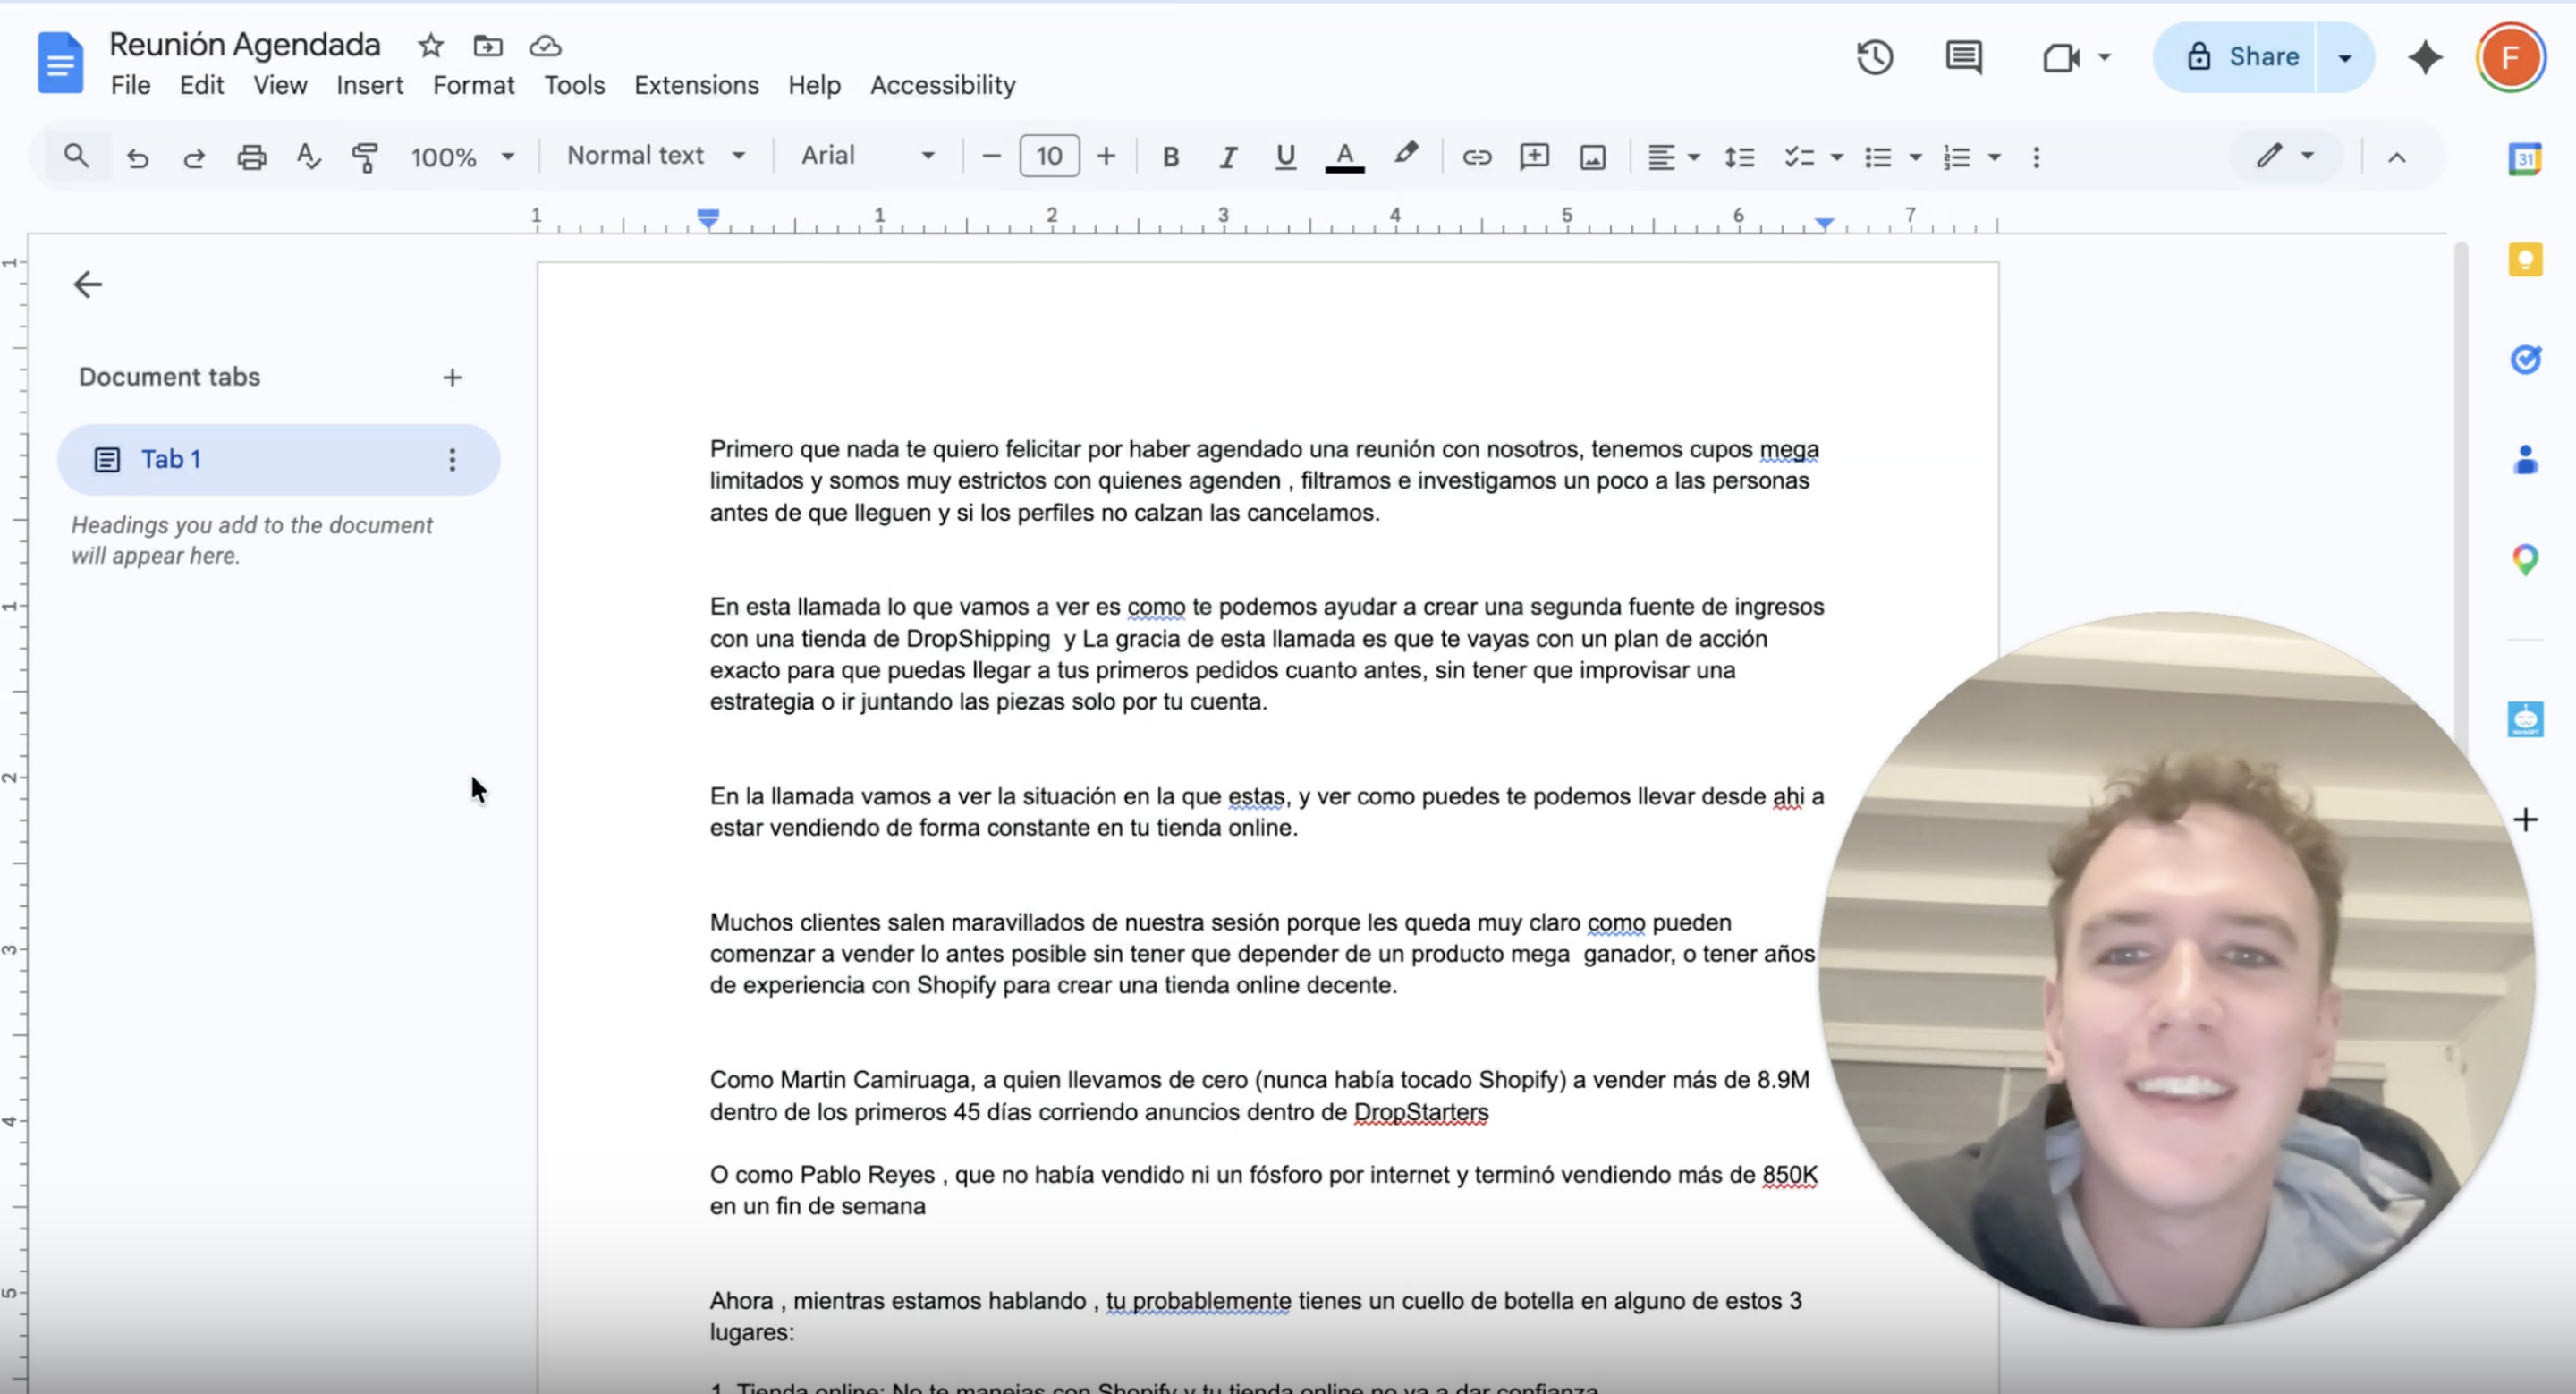Open the editing mode pencil dropdown
The height and width of the screenshot is (1394, 2576).
coord(2285,156)
